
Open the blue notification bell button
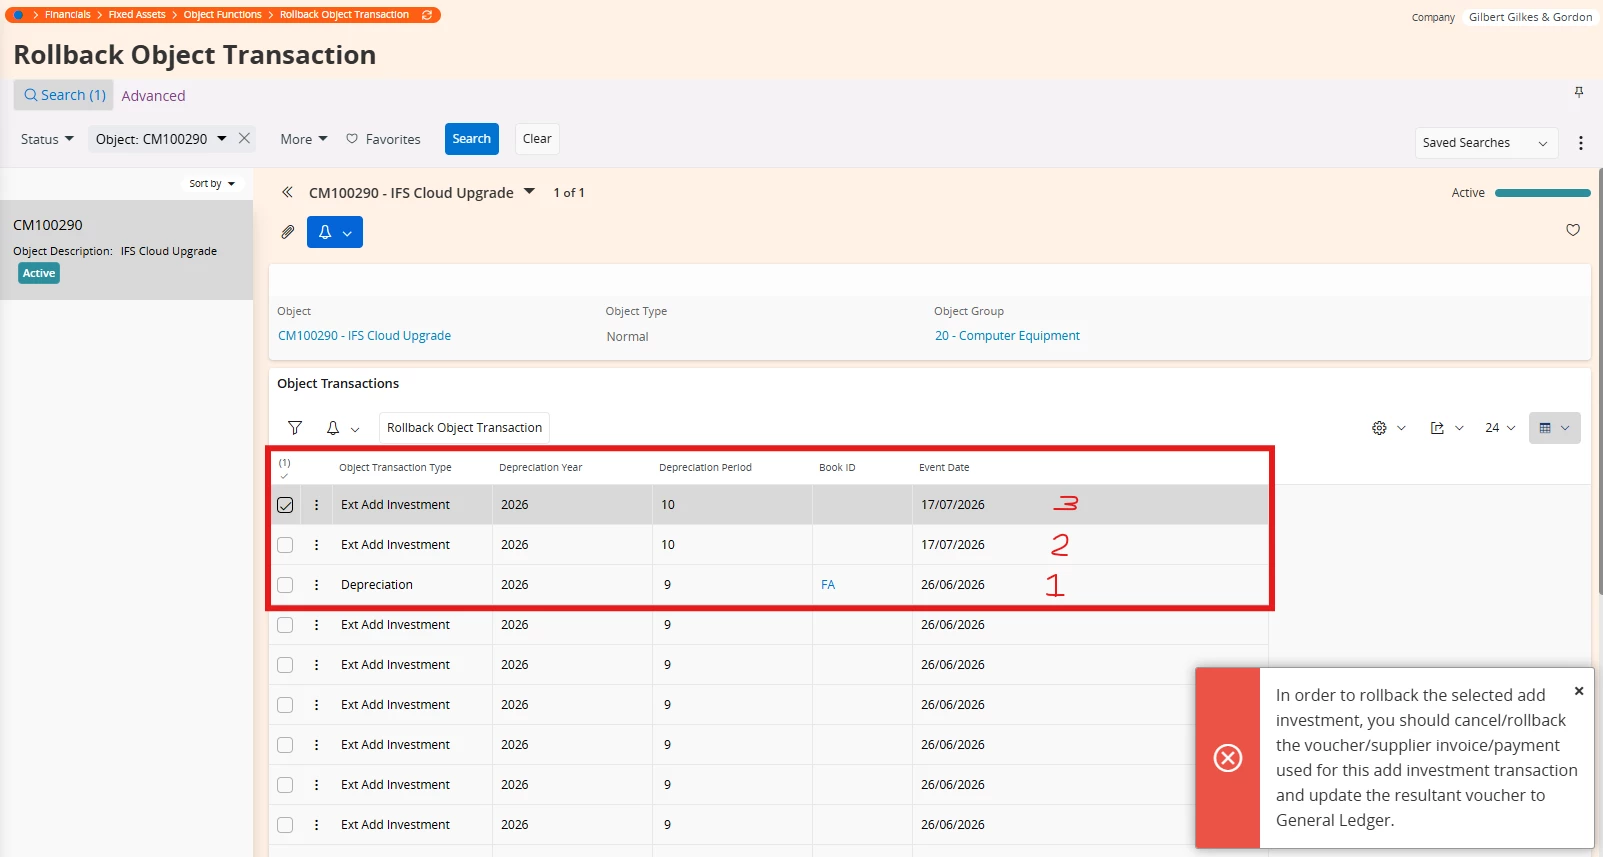(x=335, y=232)
